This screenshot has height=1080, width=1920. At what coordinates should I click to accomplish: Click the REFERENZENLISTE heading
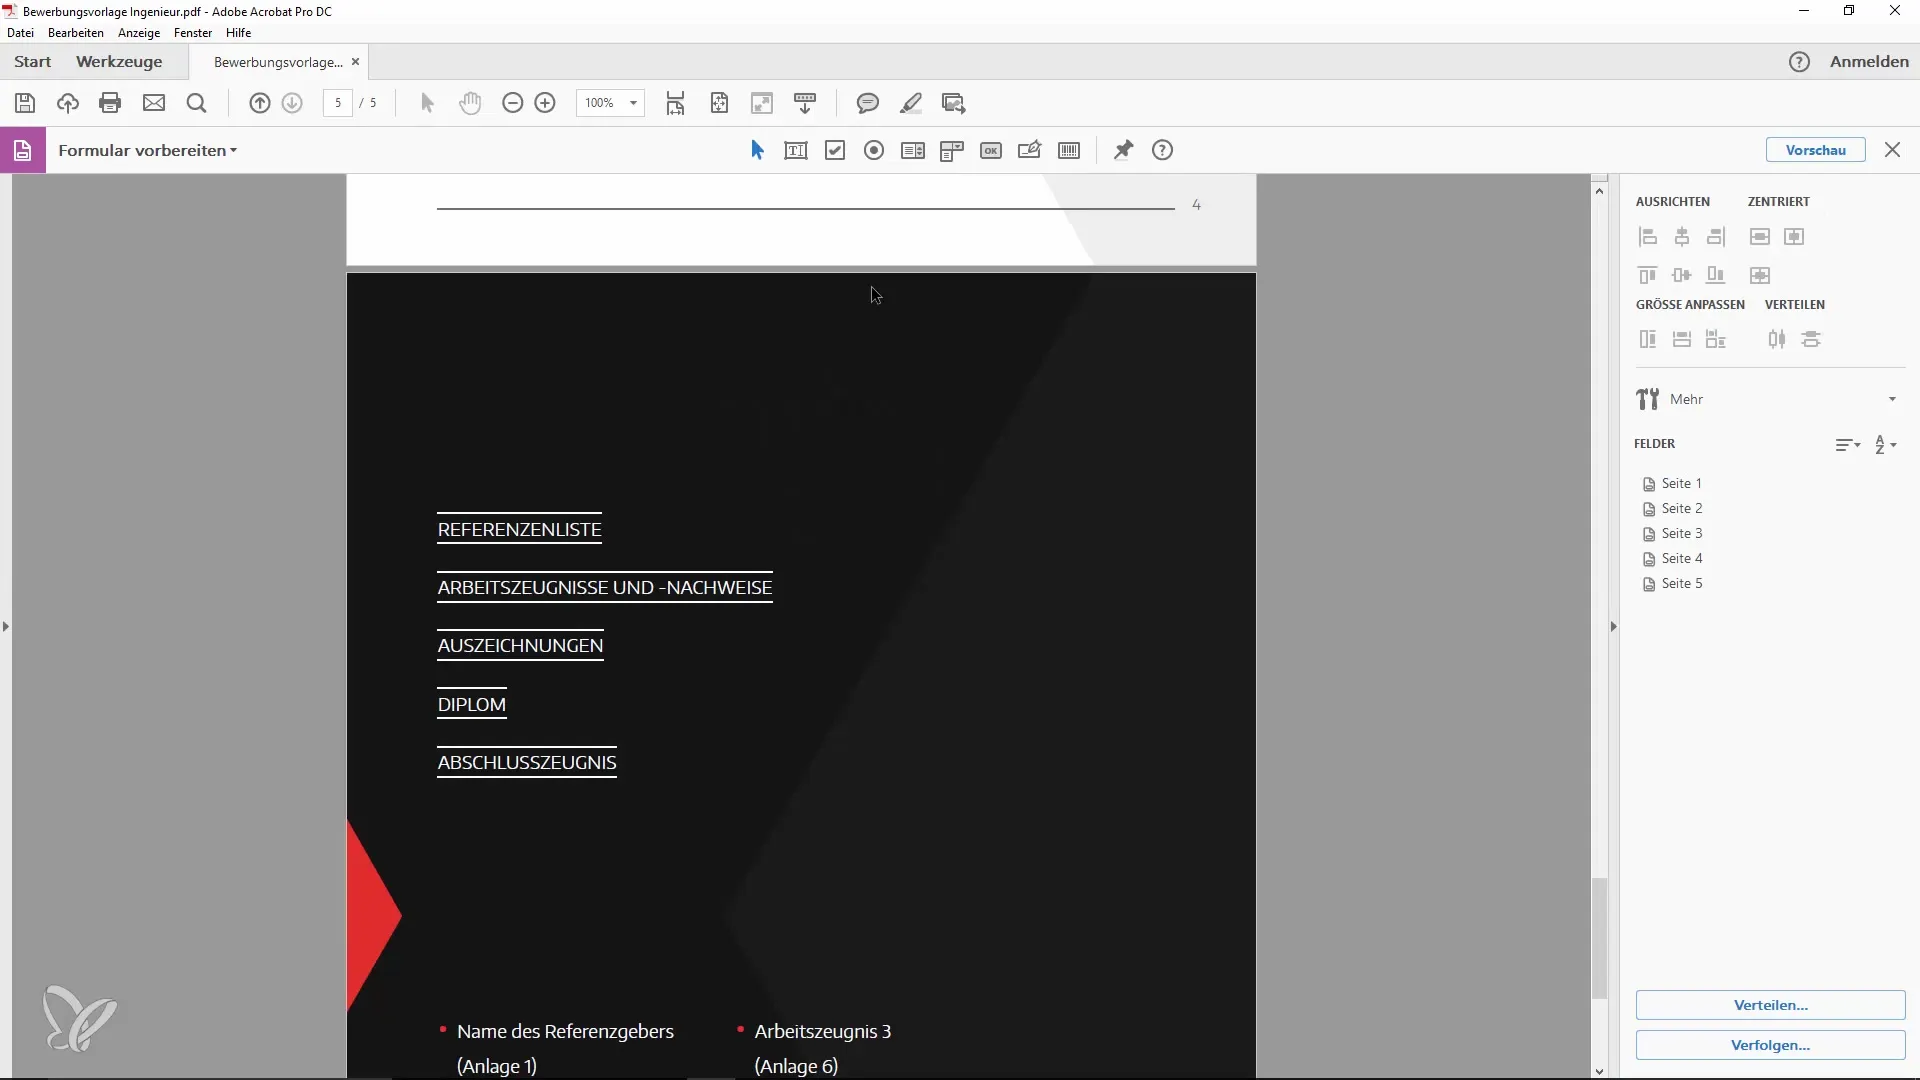[519, 530]
